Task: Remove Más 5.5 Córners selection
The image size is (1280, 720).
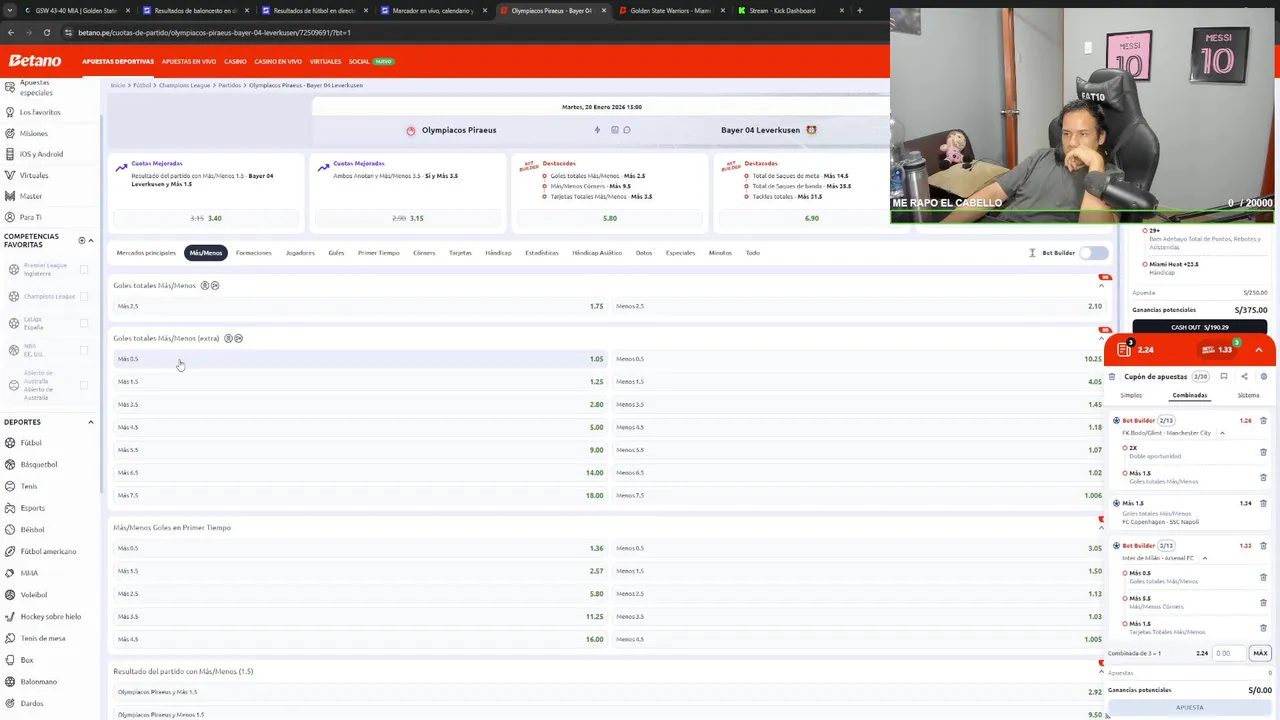Action: pyautogui.click(x=1263, y=602)
